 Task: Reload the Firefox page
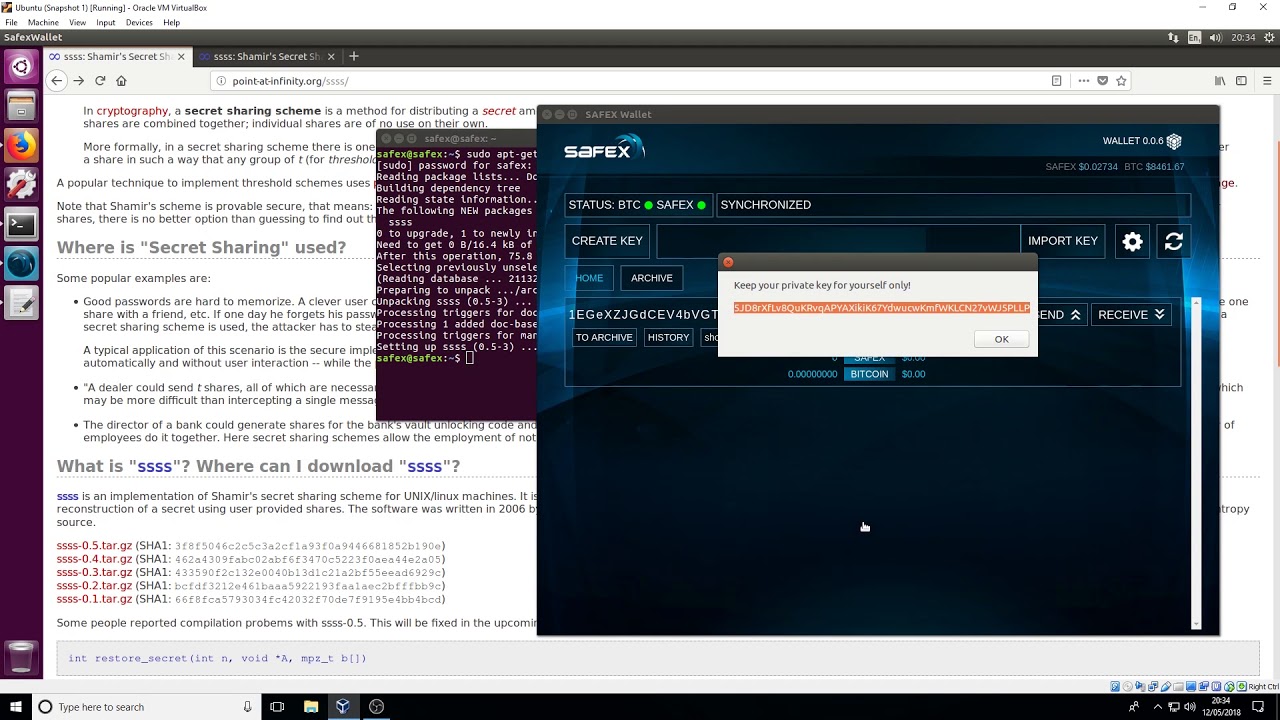pos(100,81)
